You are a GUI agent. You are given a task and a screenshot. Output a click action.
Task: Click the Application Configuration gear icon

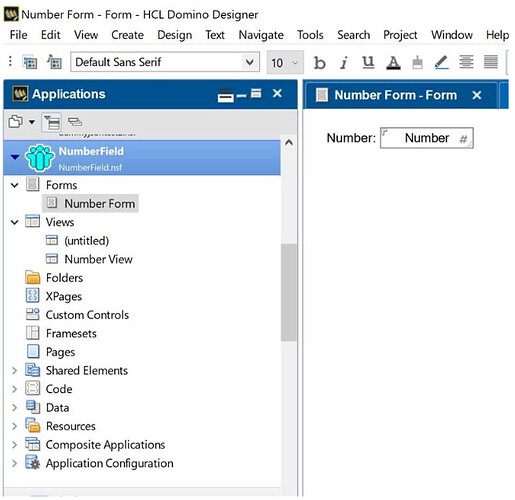[33, 463]
